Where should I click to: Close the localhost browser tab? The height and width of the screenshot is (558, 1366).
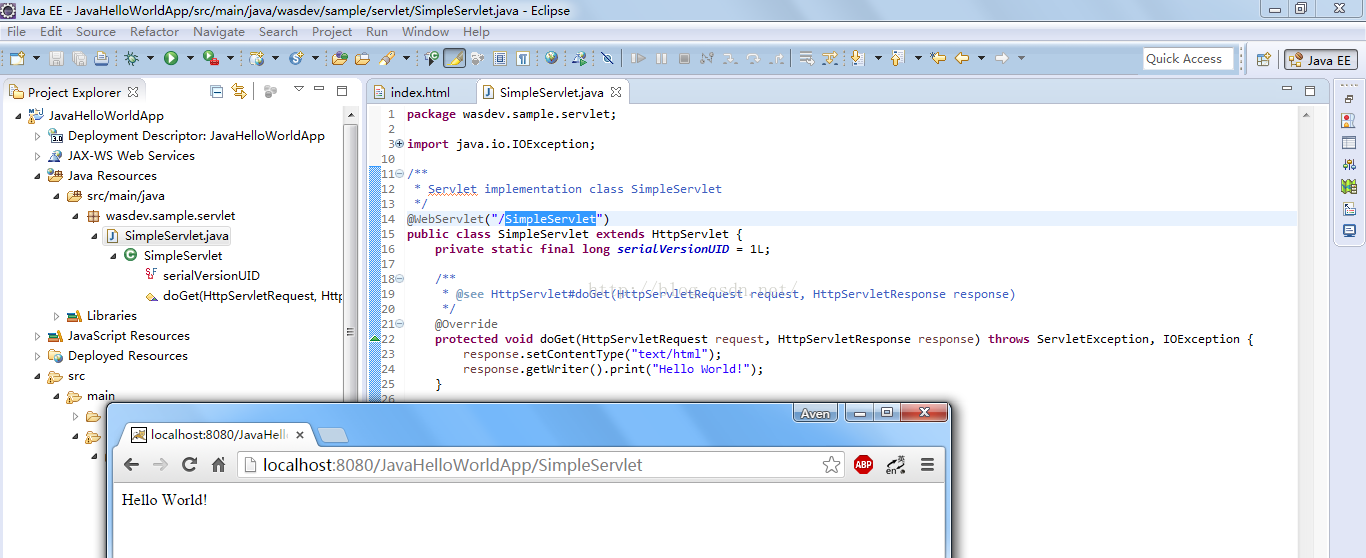(300, 435)
